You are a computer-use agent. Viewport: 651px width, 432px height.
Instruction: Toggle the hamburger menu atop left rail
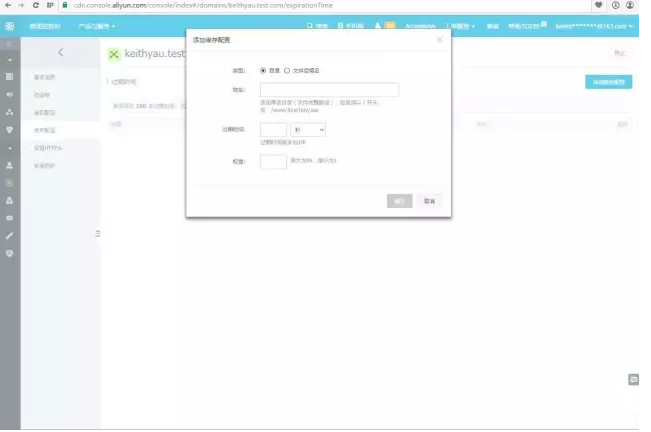9,45
